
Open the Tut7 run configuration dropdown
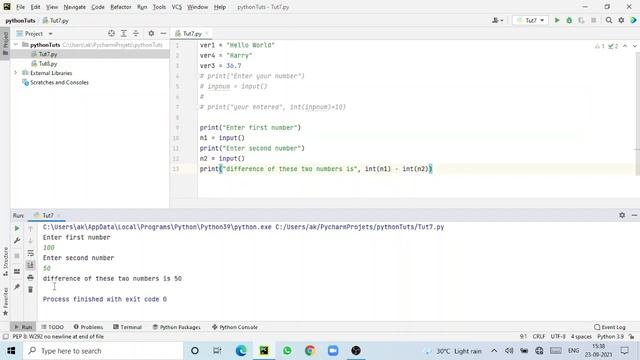(530, 20)
